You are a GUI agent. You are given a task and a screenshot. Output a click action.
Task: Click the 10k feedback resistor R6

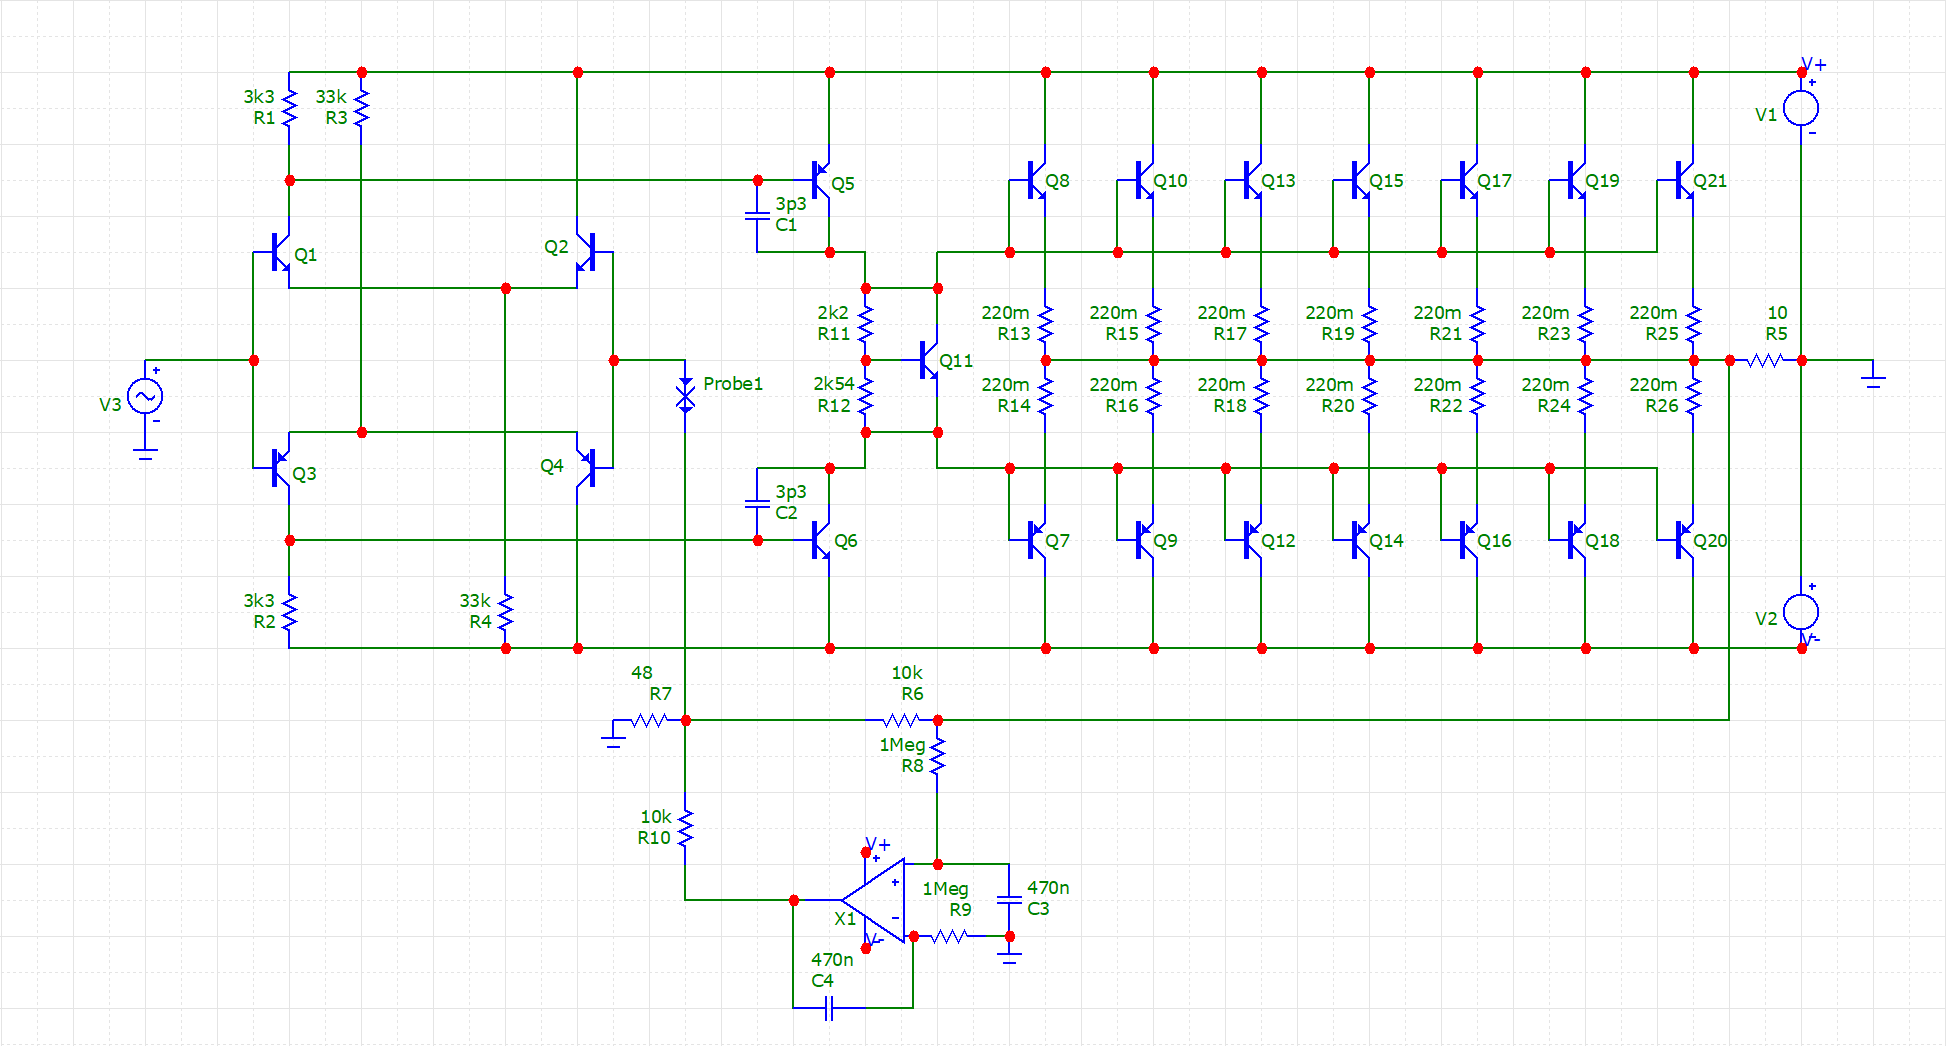tap(901, 720)
